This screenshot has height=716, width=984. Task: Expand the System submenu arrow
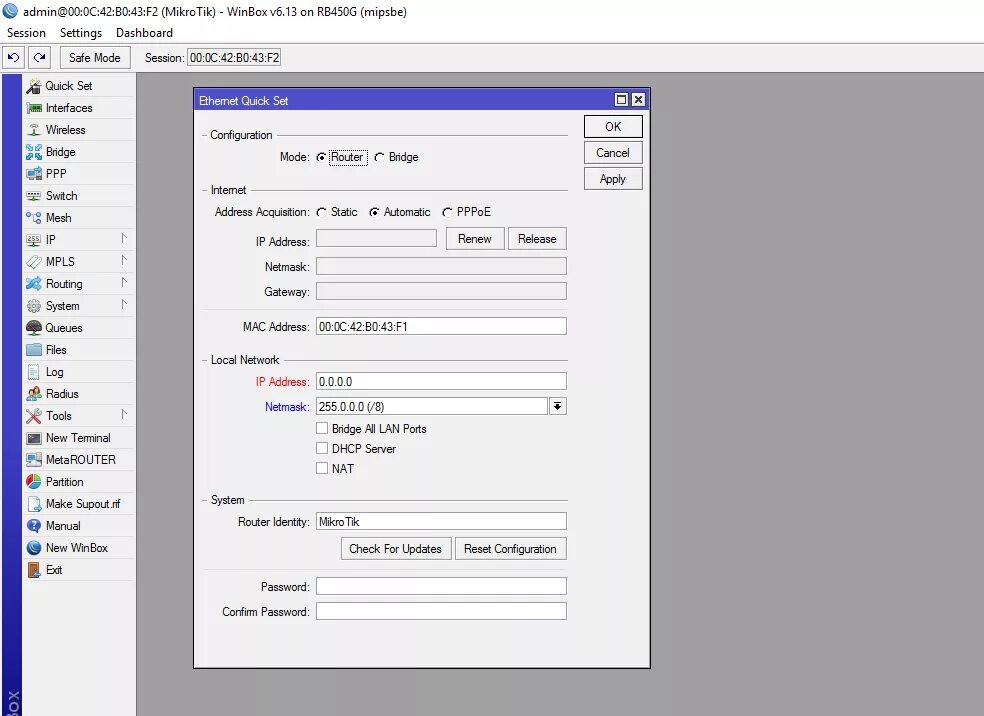[x=124, y=304]
